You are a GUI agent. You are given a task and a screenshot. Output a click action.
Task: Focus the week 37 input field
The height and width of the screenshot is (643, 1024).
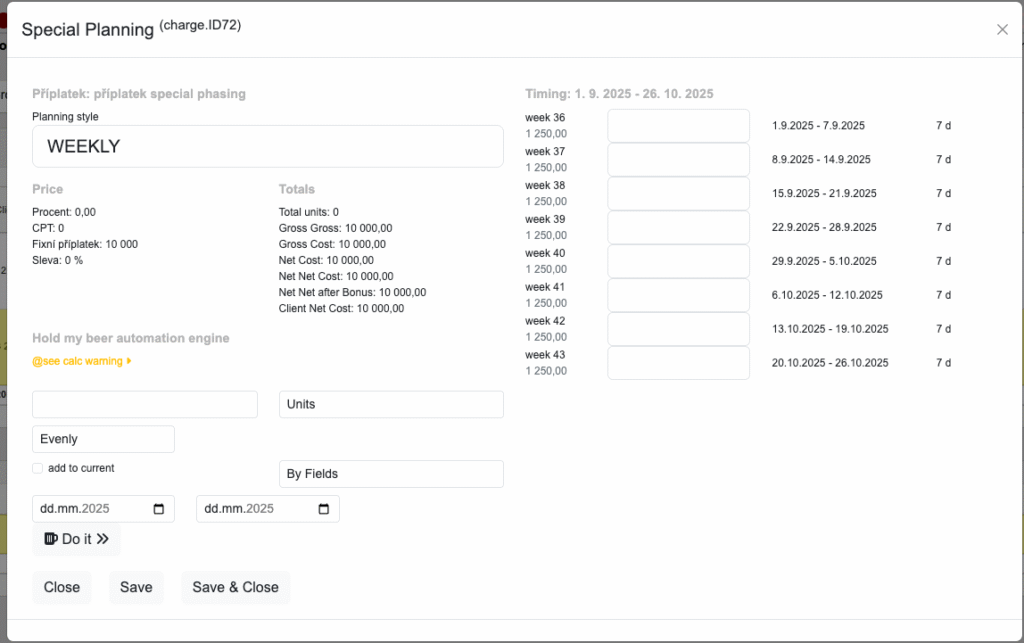tap(678, 160)
